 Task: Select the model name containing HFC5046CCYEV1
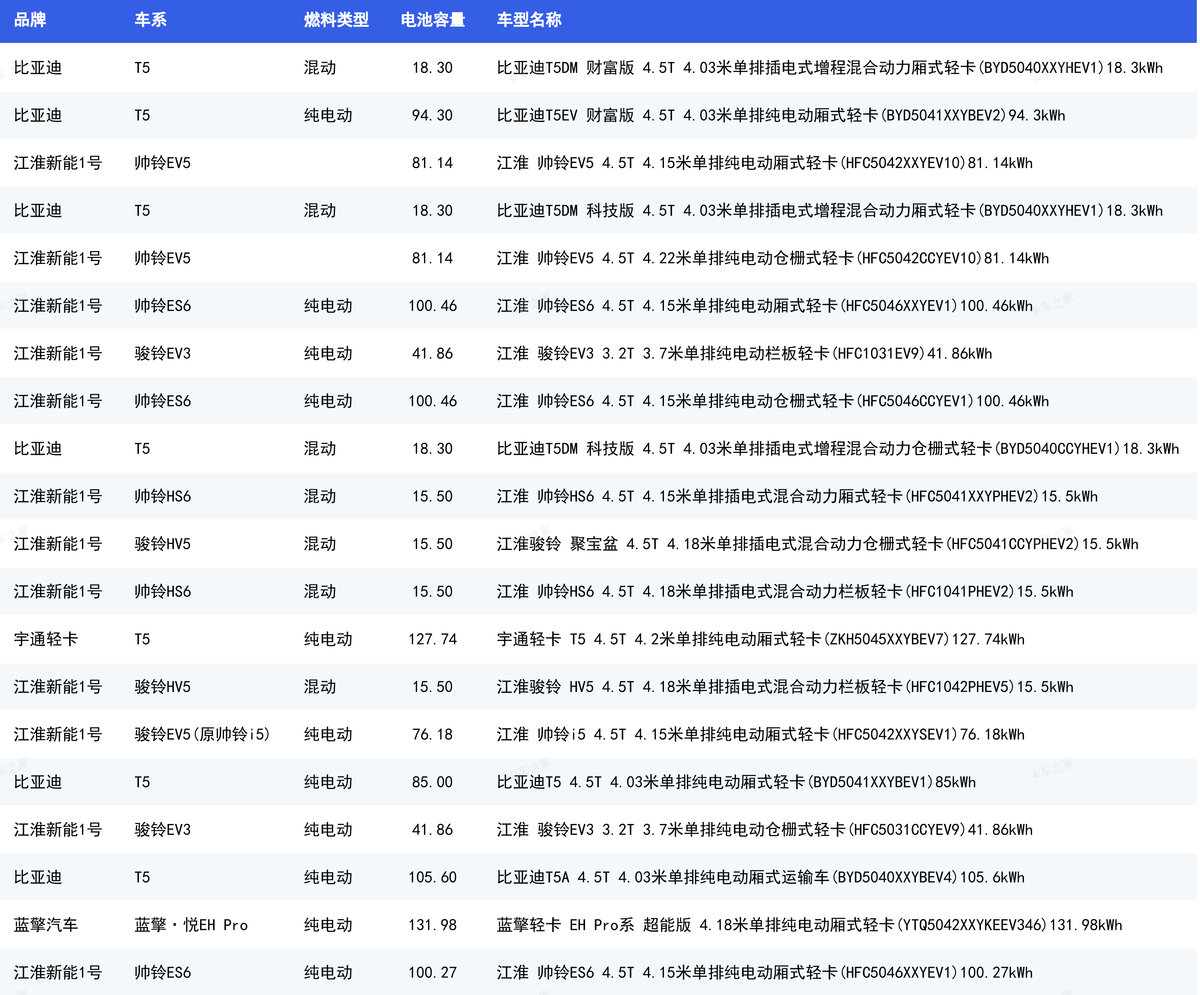(x=773, y=401)
